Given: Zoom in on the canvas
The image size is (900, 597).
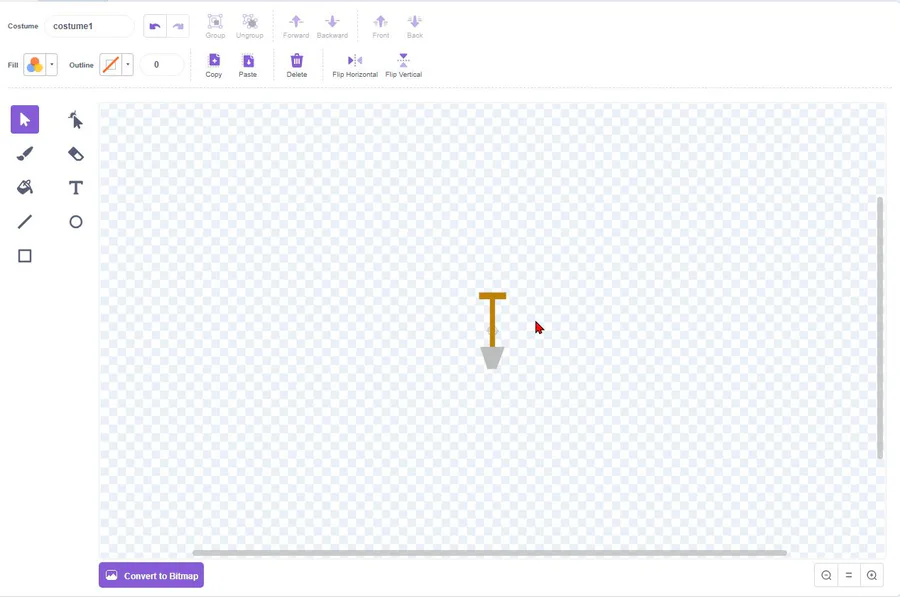Looking at the screenshot, I should point(872,575).
